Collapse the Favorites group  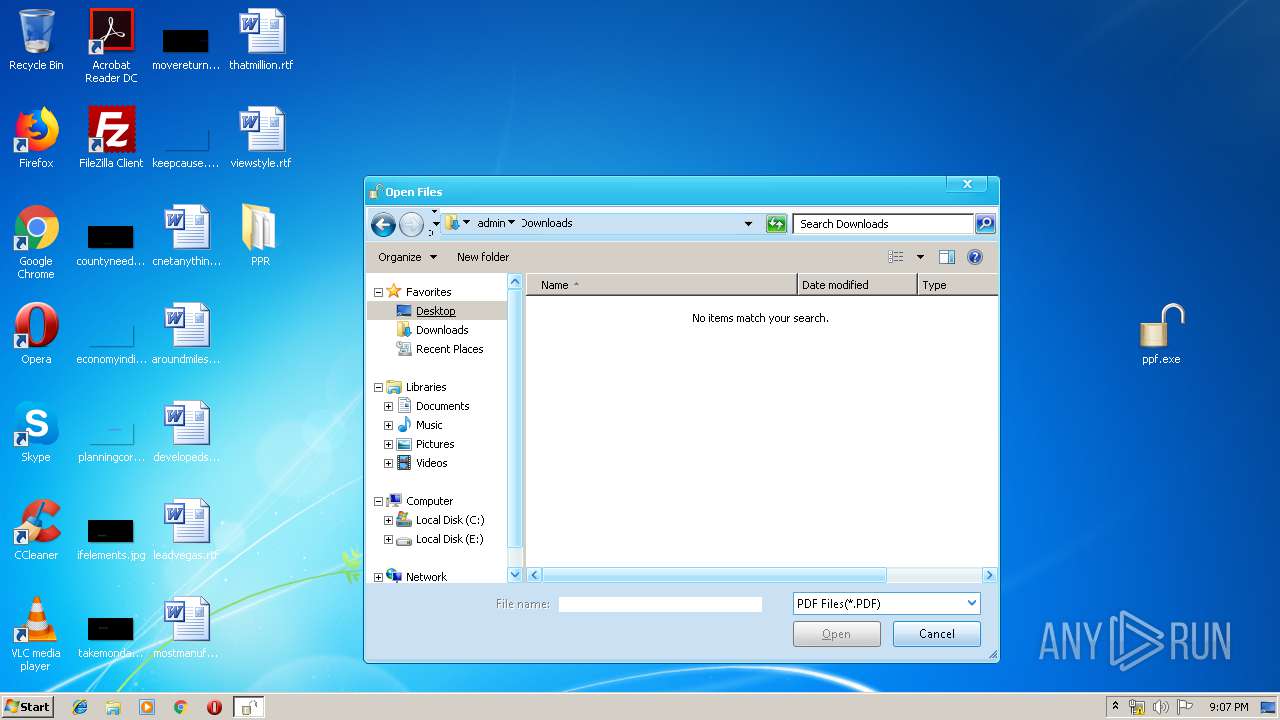pyautogui.click(x=379, y=292)
